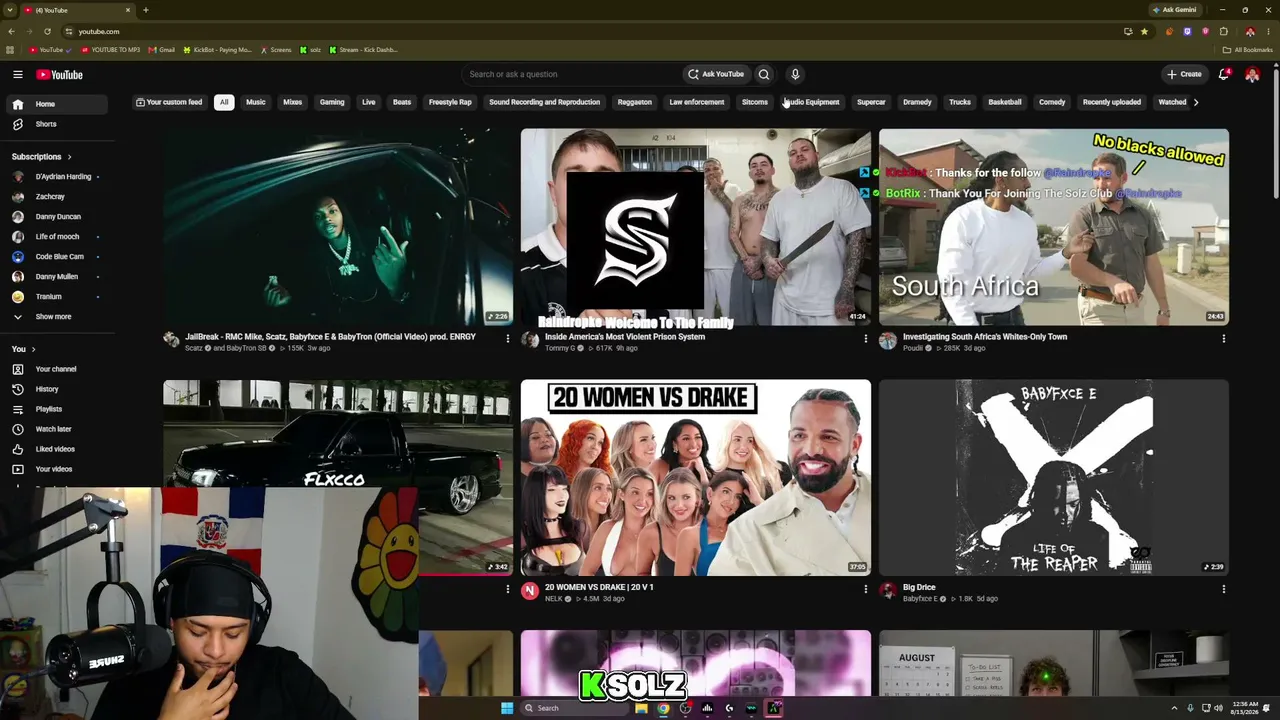The image size is (1280, 720).
Task: Expand the Subscriptions section chevron
Action: 69,157
